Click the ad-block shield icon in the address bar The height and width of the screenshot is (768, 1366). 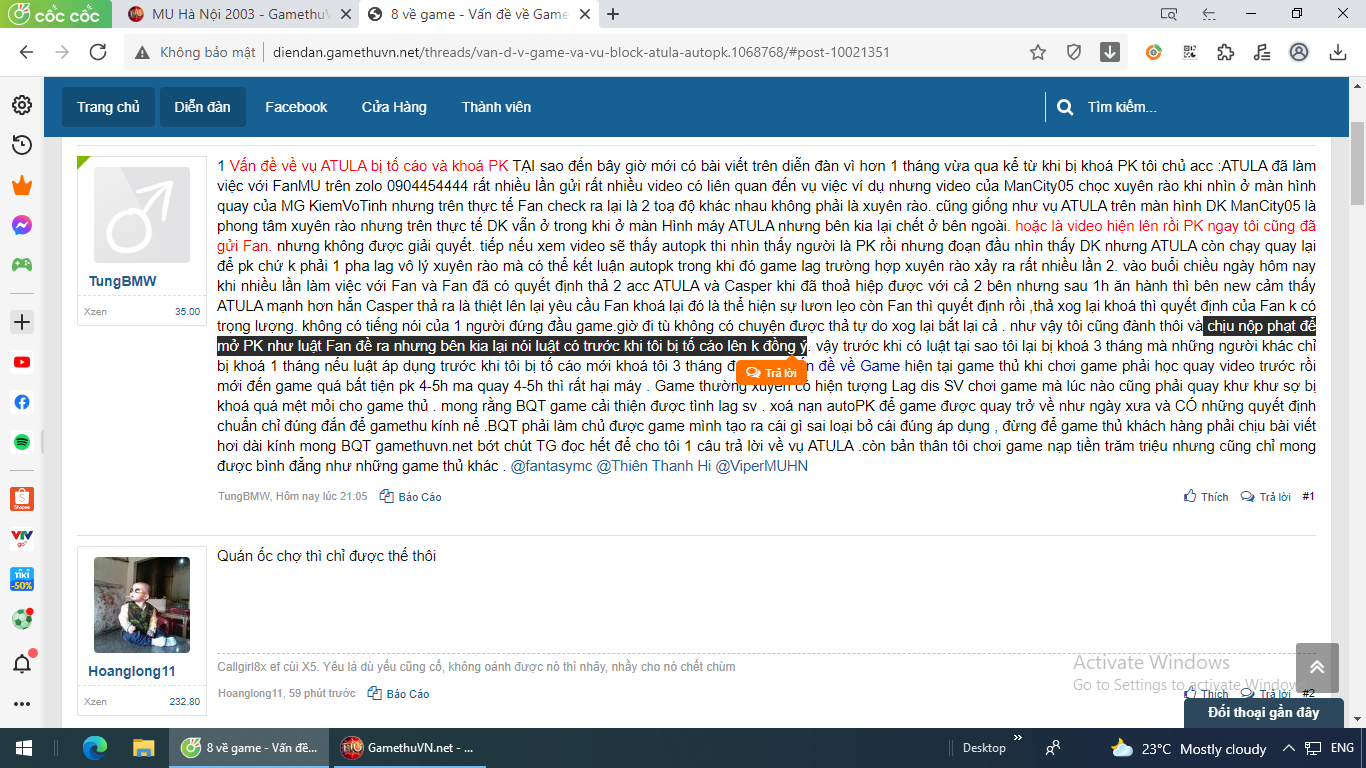pyautogui.click(x=1074, y=52)
